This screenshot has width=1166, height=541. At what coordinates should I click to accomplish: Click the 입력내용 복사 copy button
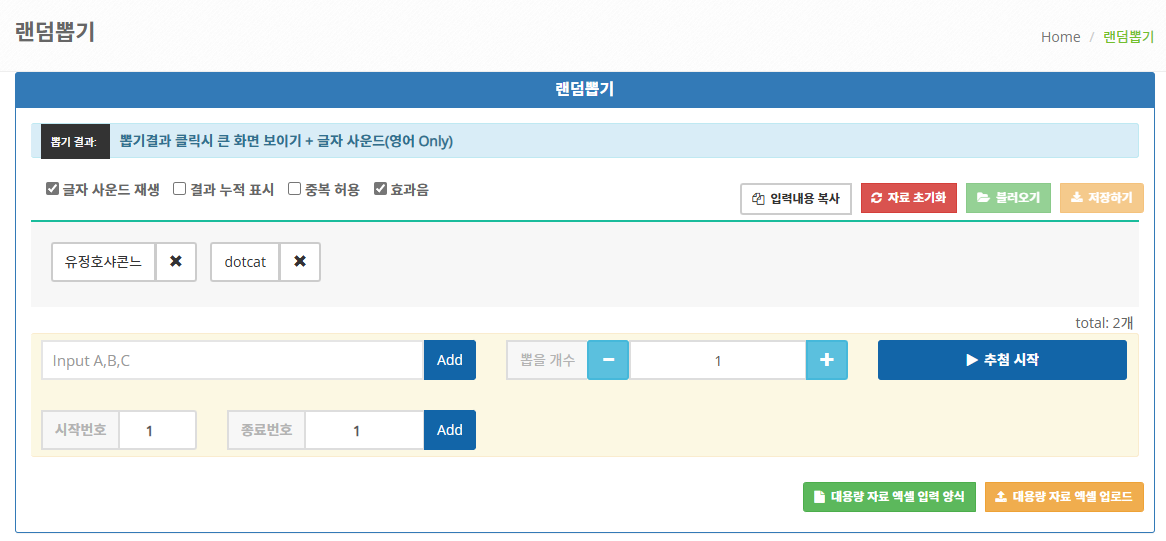pos(796,198)
